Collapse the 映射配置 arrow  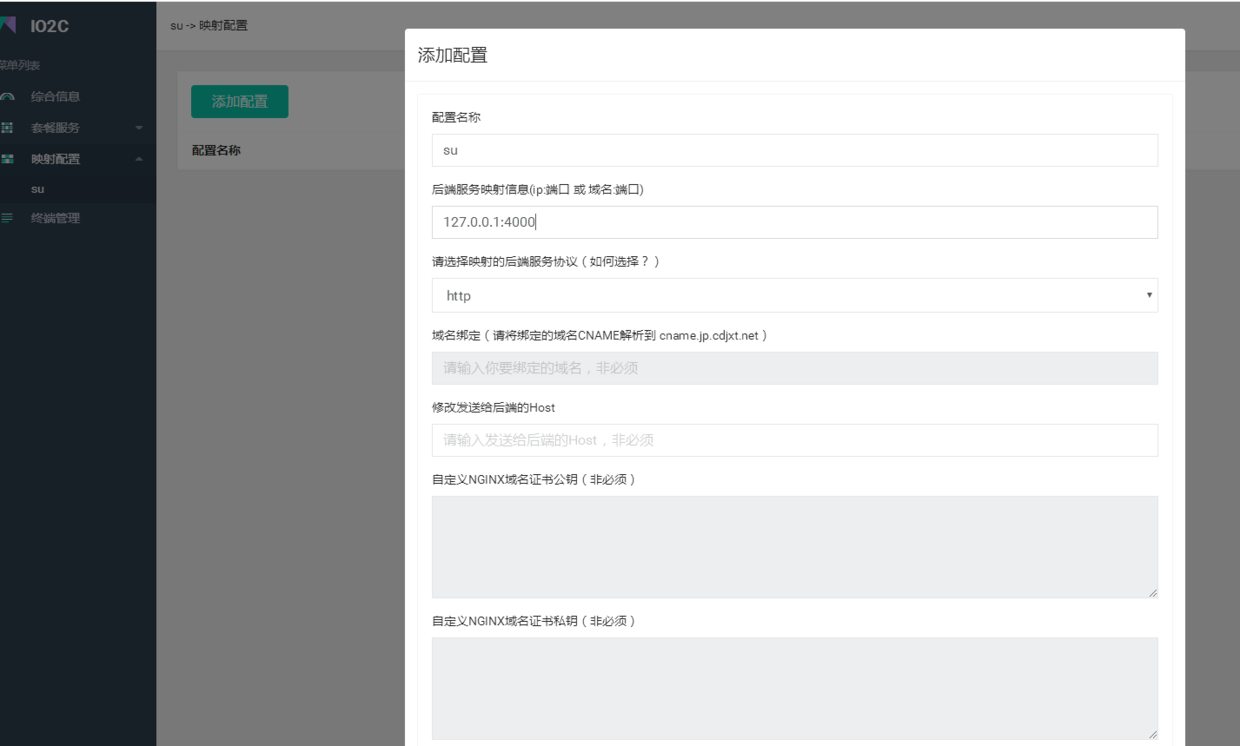tap(139, 159)
